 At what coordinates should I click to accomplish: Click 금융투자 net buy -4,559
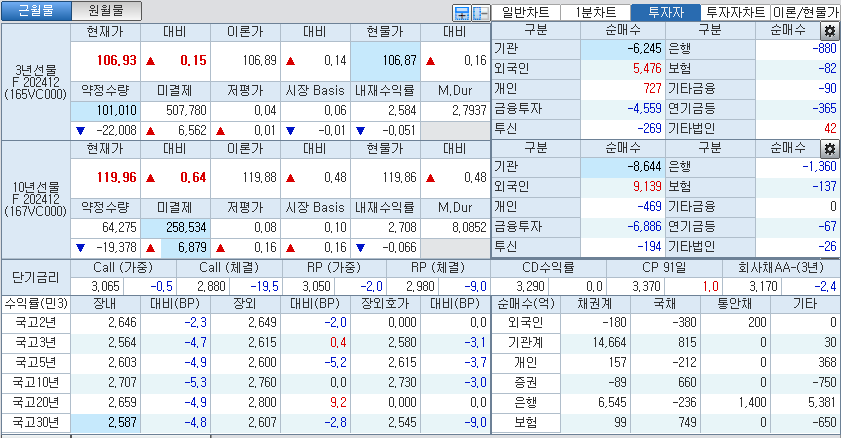(623, 109)
